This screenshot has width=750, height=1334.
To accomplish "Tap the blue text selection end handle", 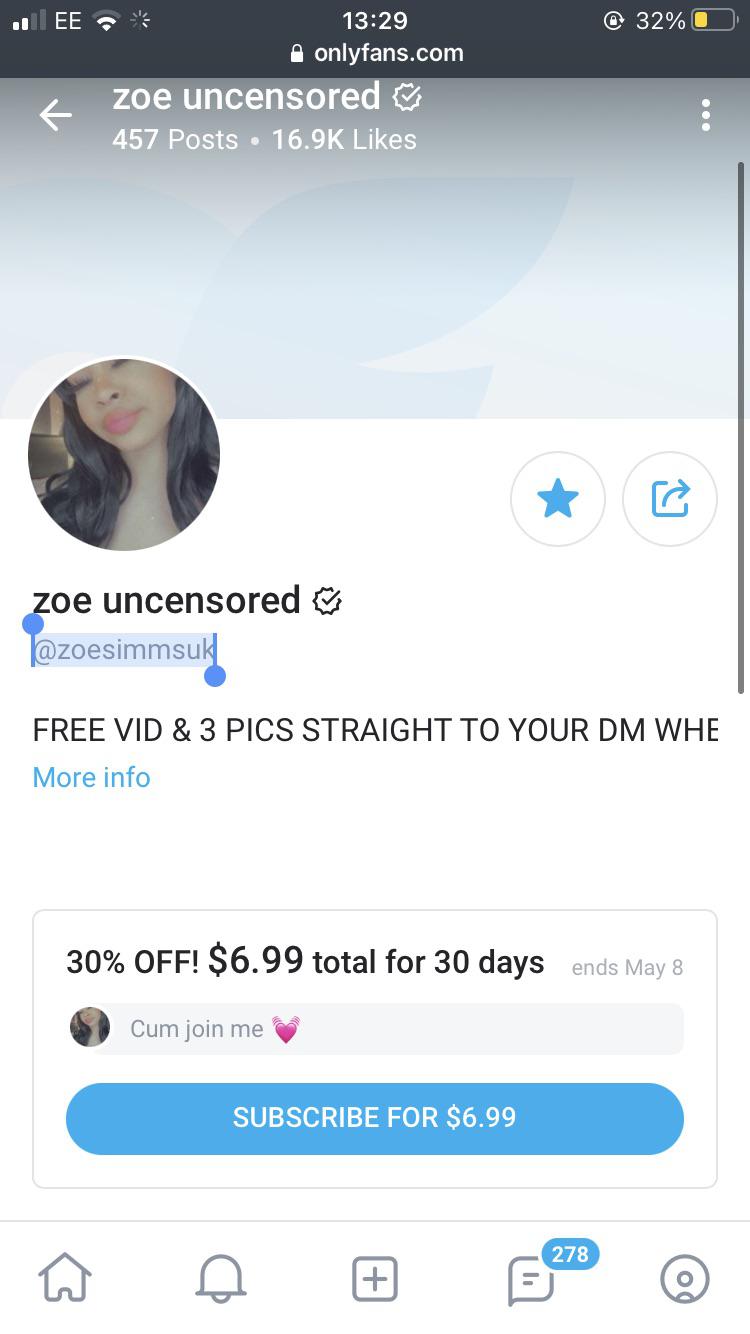I will coord(214,676).
